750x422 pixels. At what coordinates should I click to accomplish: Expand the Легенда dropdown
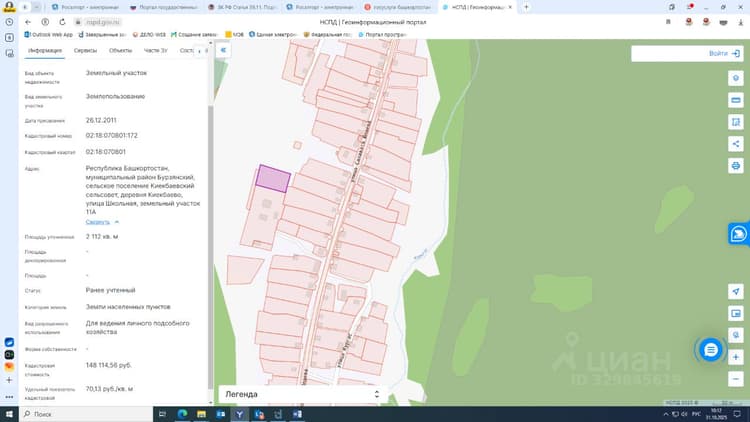click(x=302, y=394)
